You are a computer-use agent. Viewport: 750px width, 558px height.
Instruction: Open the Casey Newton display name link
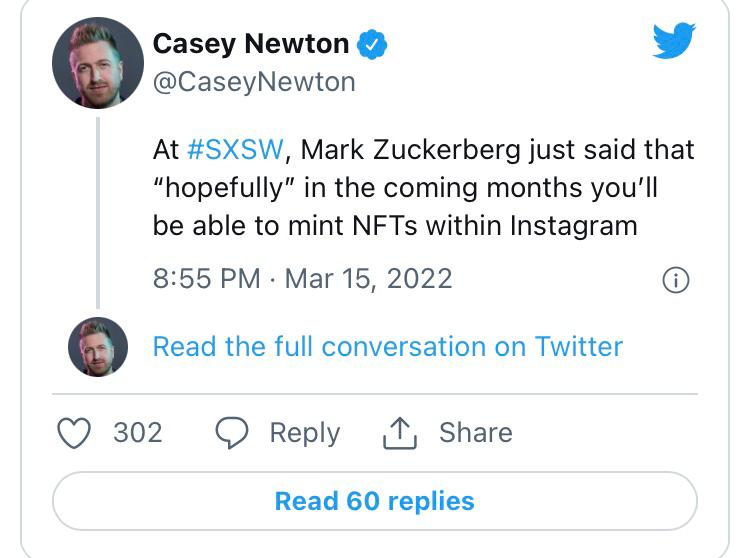point(250,44)
